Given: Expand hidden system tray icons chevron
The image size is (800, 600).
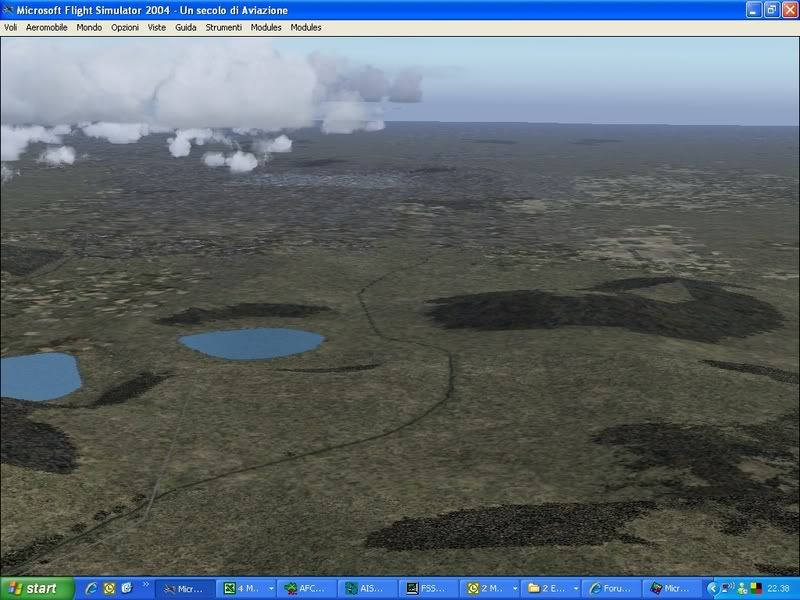Looking at the screenshot, I should pos(713,589).
